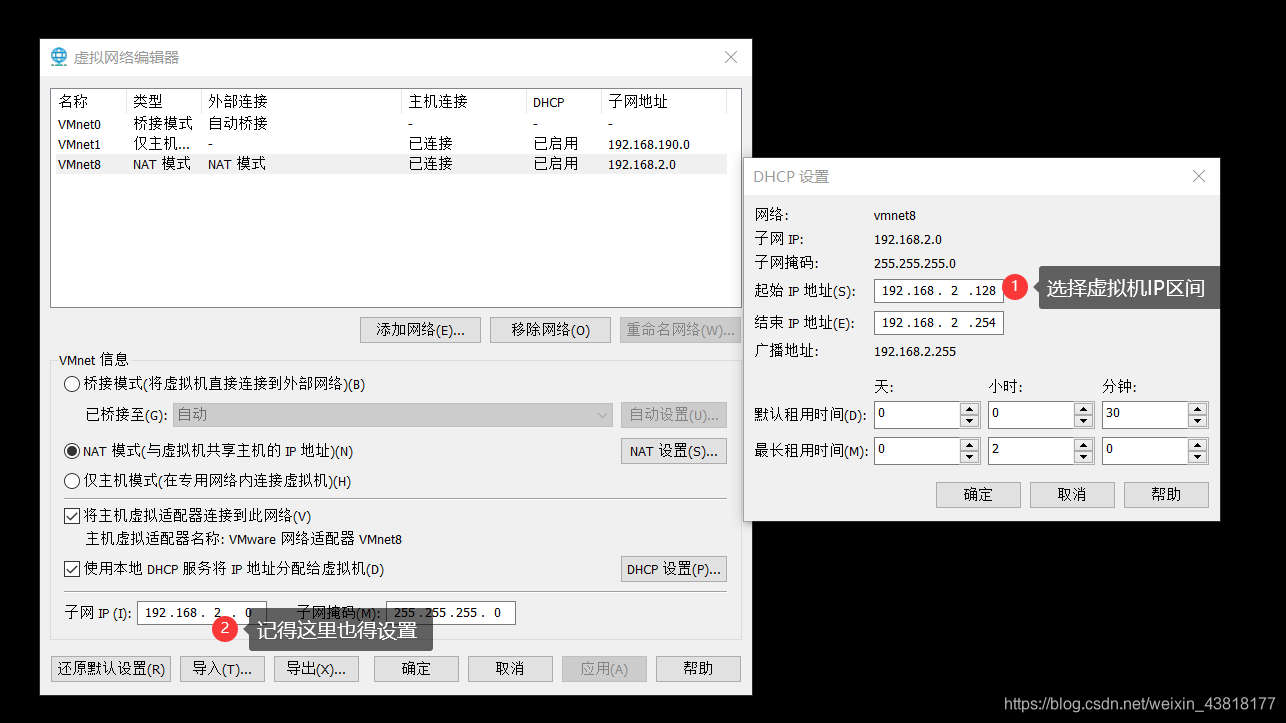Click 添加网络(E)... button
Image resolution: width=1286 pixels, height=723 pixels.
(420, 330)
